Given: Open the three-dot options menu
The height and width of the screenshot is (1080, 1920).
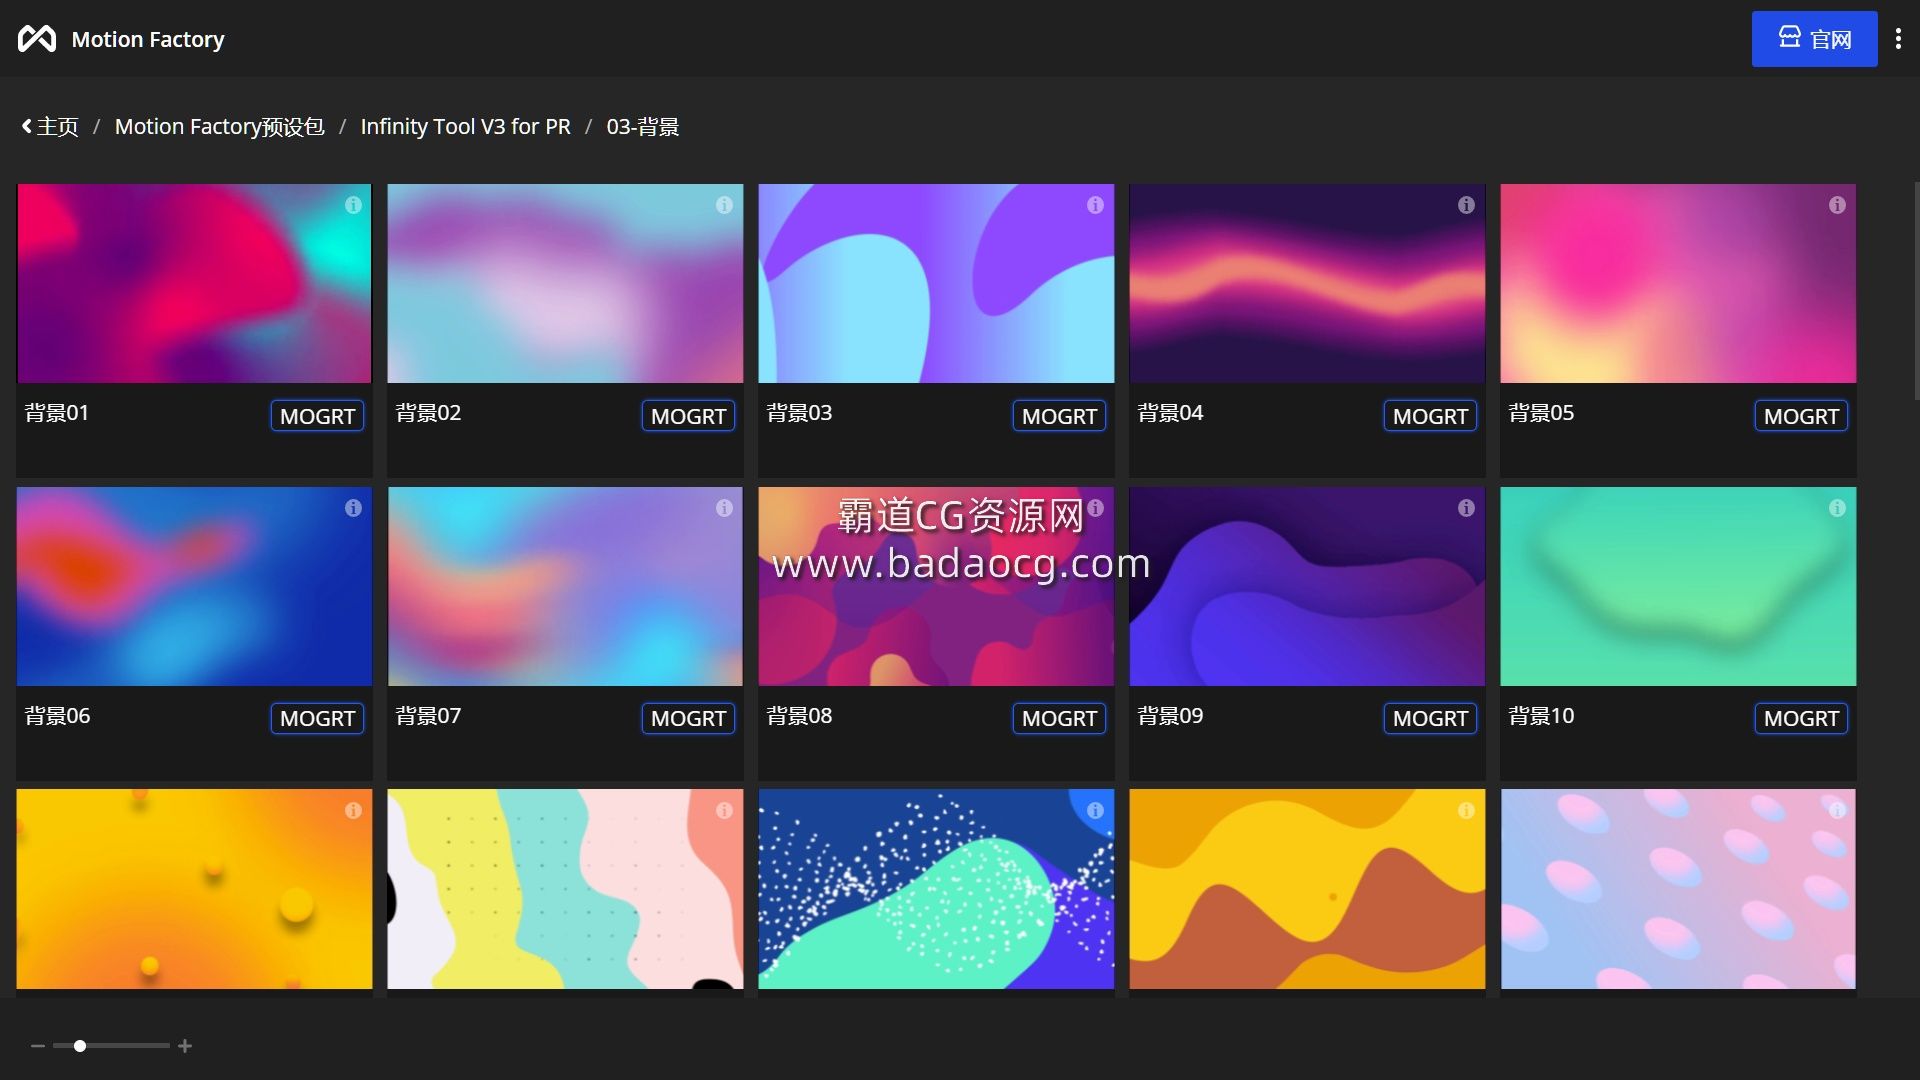Looking at the screenshot, I should point(1898,39).
